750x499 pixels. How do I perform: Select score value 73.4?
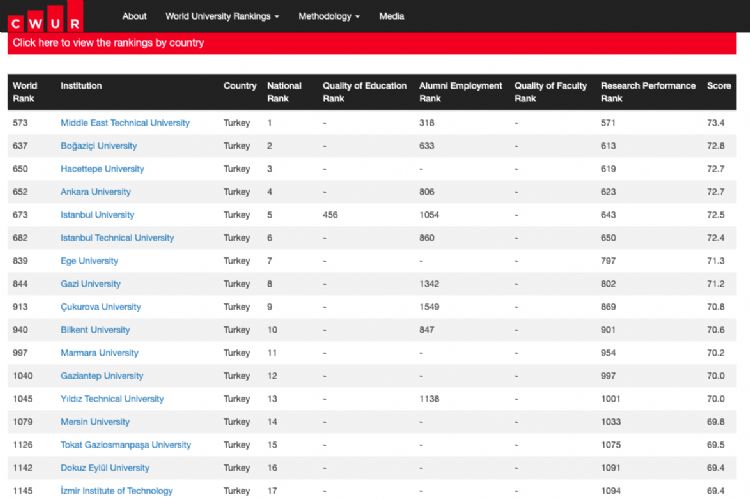coord(716,123)
